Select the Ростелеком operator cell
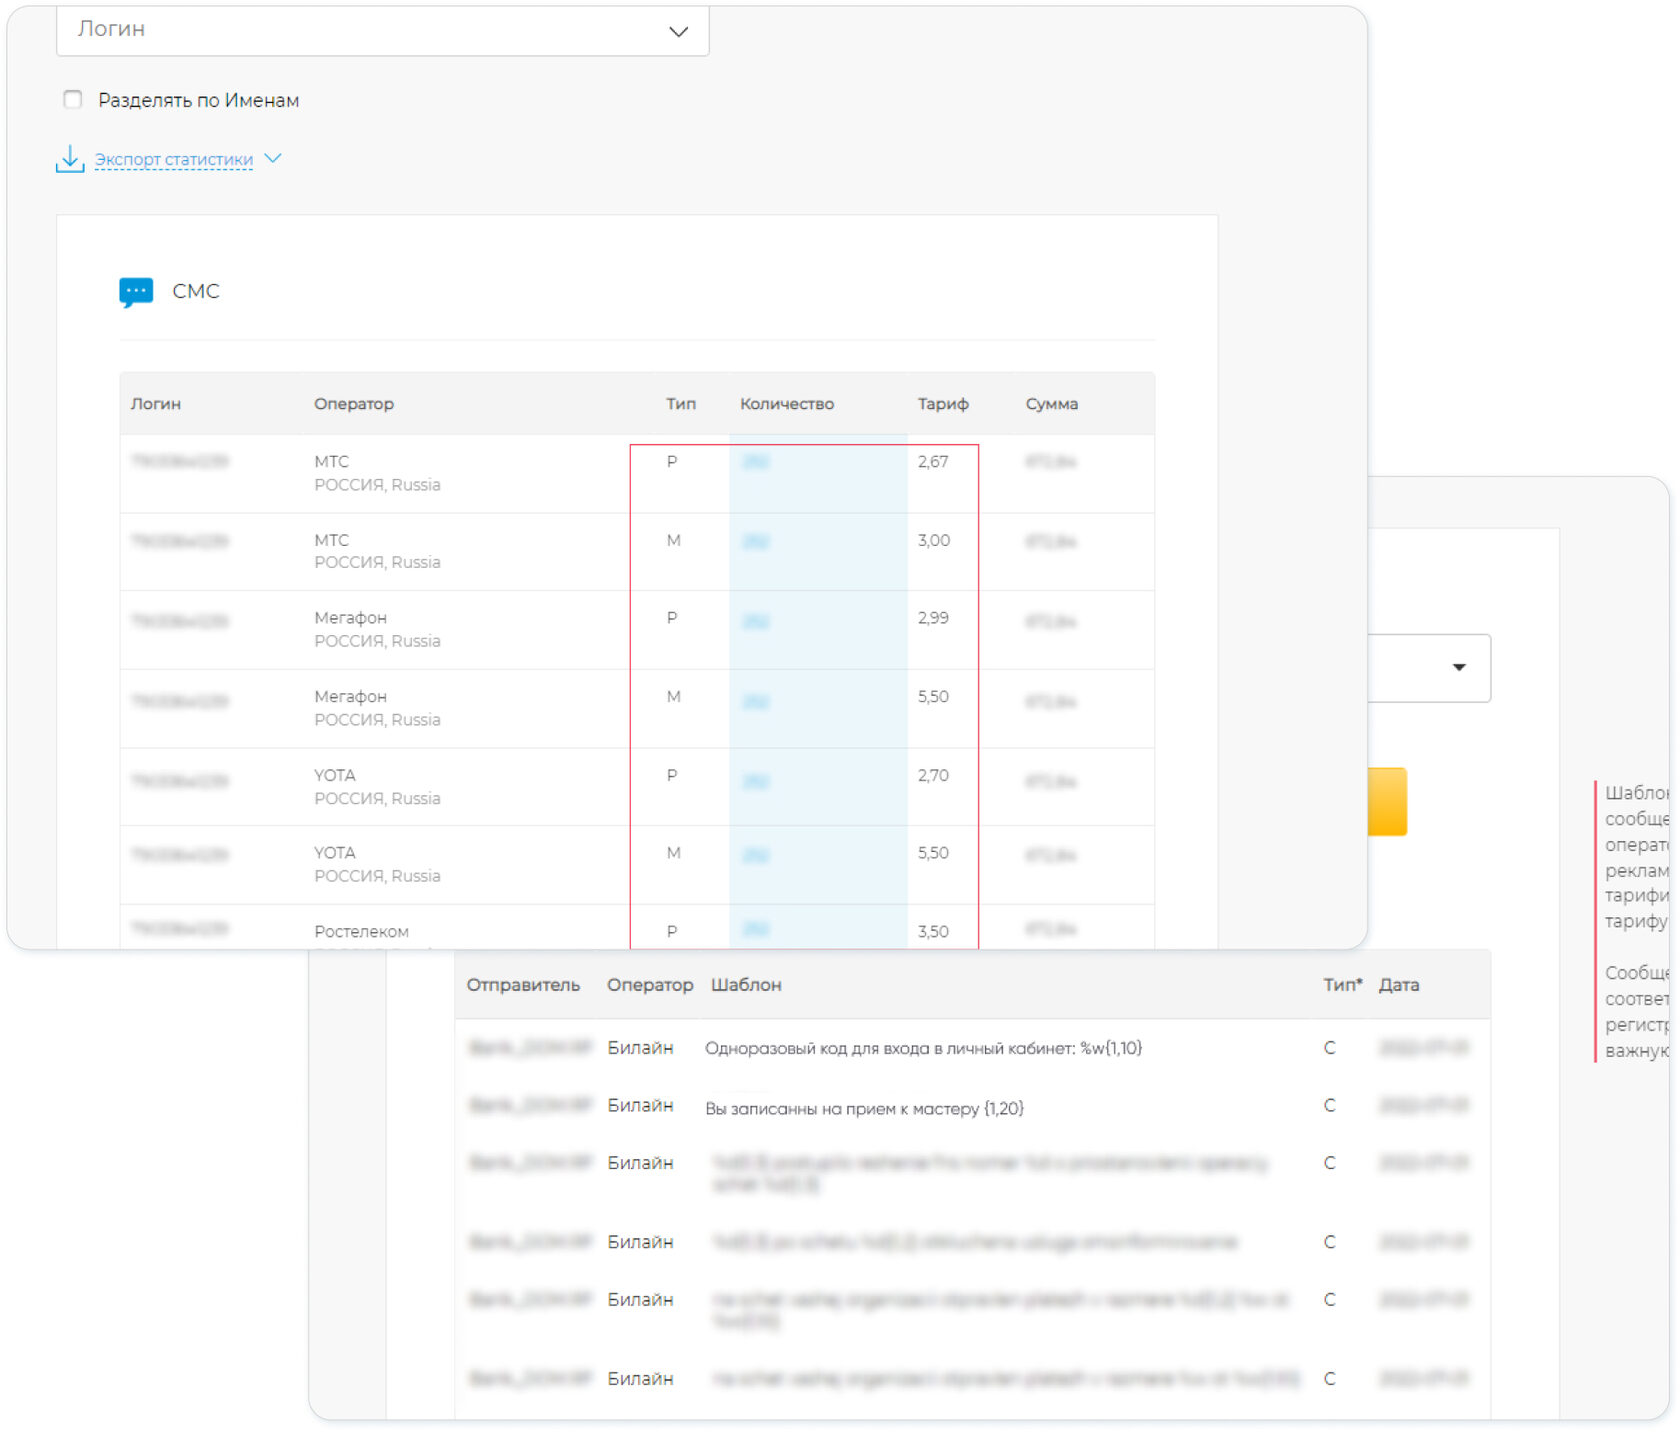The image size is (1680, 1432). (x=361, y=932)
